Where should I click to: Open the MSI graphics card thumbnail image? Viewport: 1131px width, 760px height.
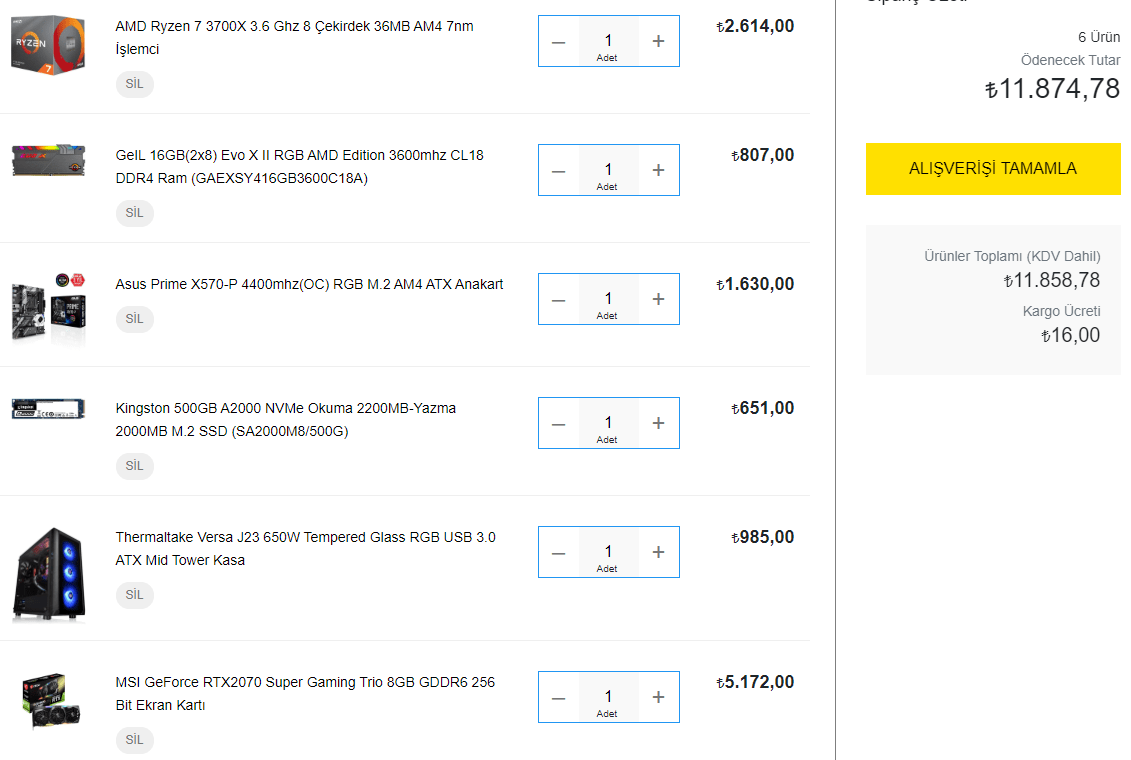pyautogui.click(x=48, y=701)
